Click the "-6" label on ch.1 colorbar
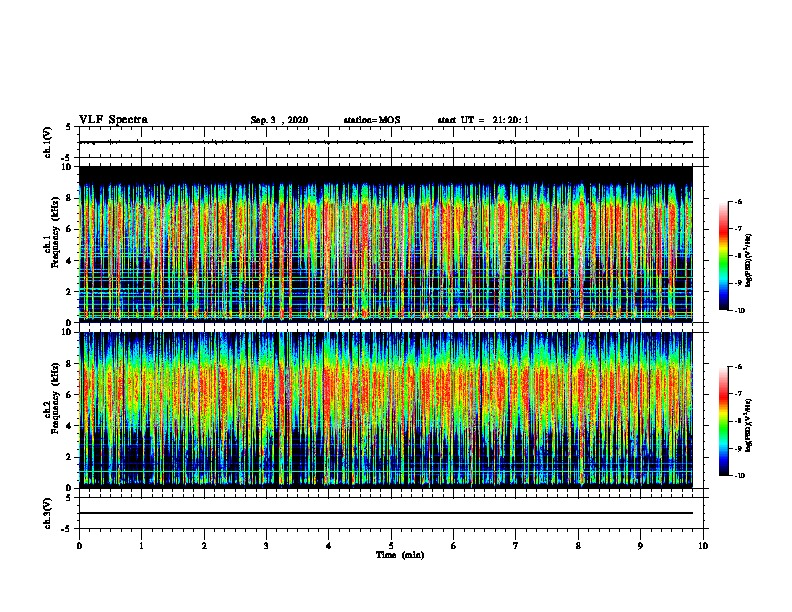Image resolution: width=792 pixels, height=612 pixels. click(737, 201)
